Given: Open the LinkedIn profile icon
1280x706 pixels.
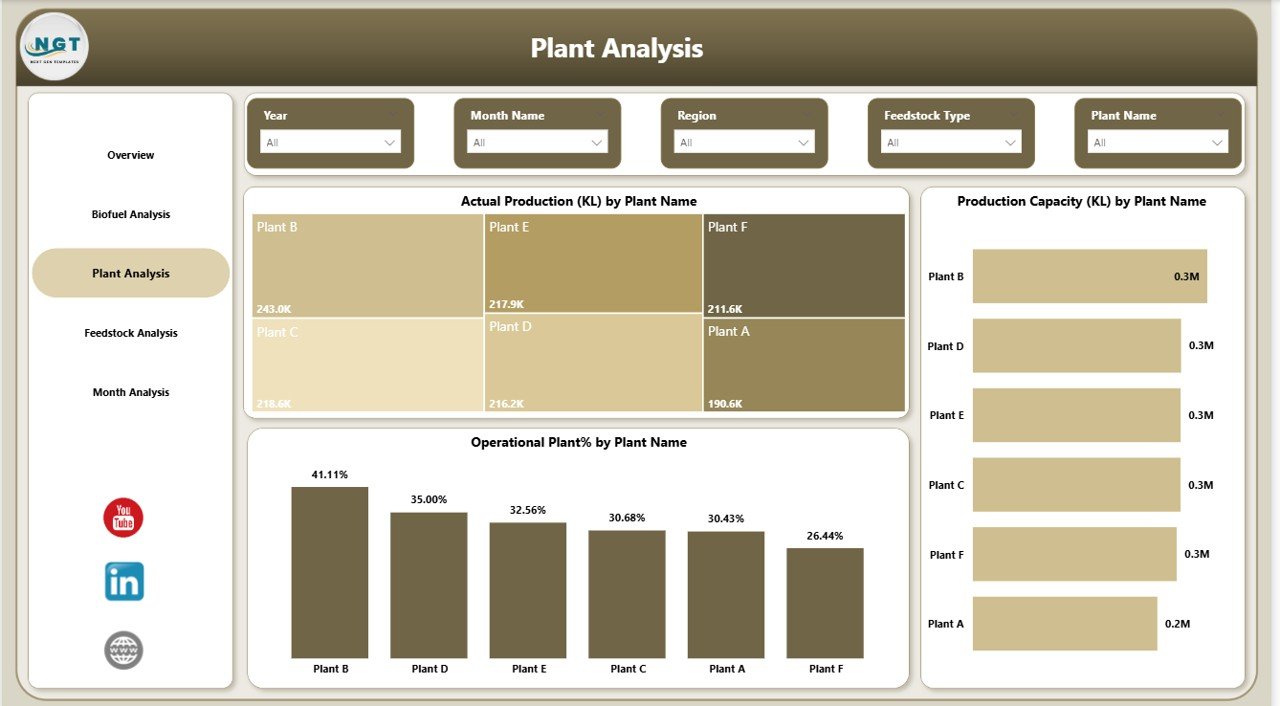Looking at the screenshot, I should click(x=122, y=581).
